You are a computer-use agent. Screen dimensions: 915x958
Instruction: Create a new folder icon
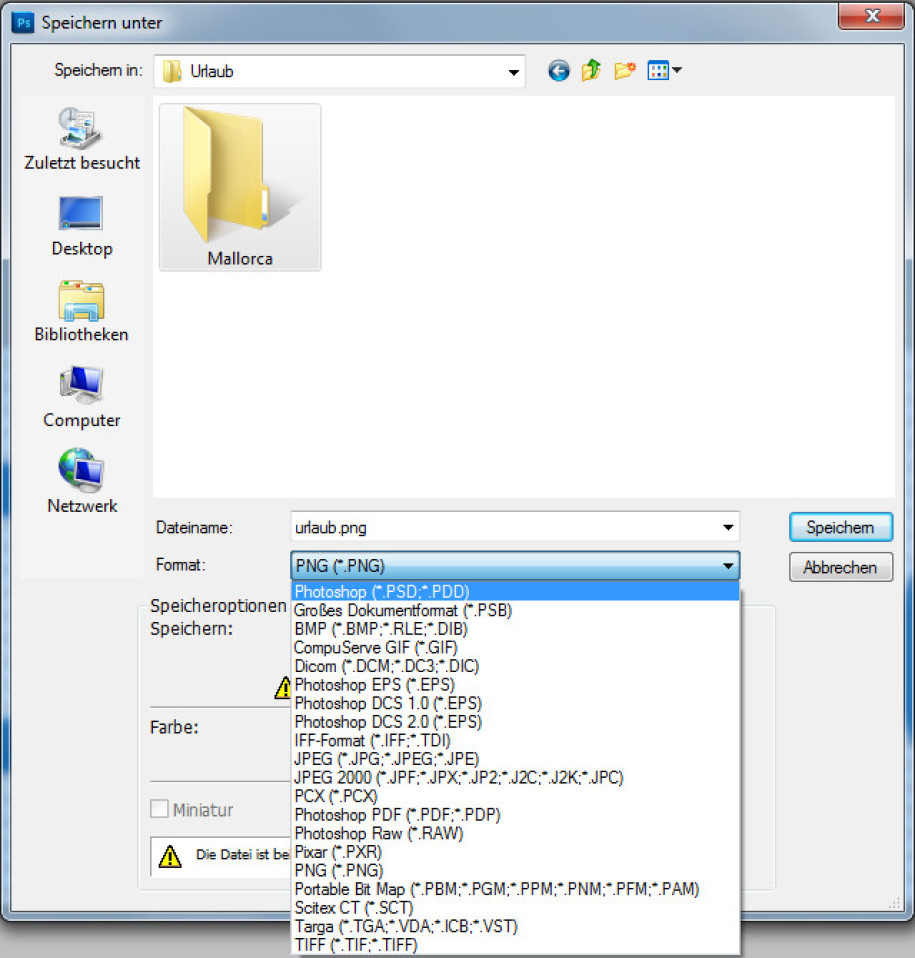[624, 71]
